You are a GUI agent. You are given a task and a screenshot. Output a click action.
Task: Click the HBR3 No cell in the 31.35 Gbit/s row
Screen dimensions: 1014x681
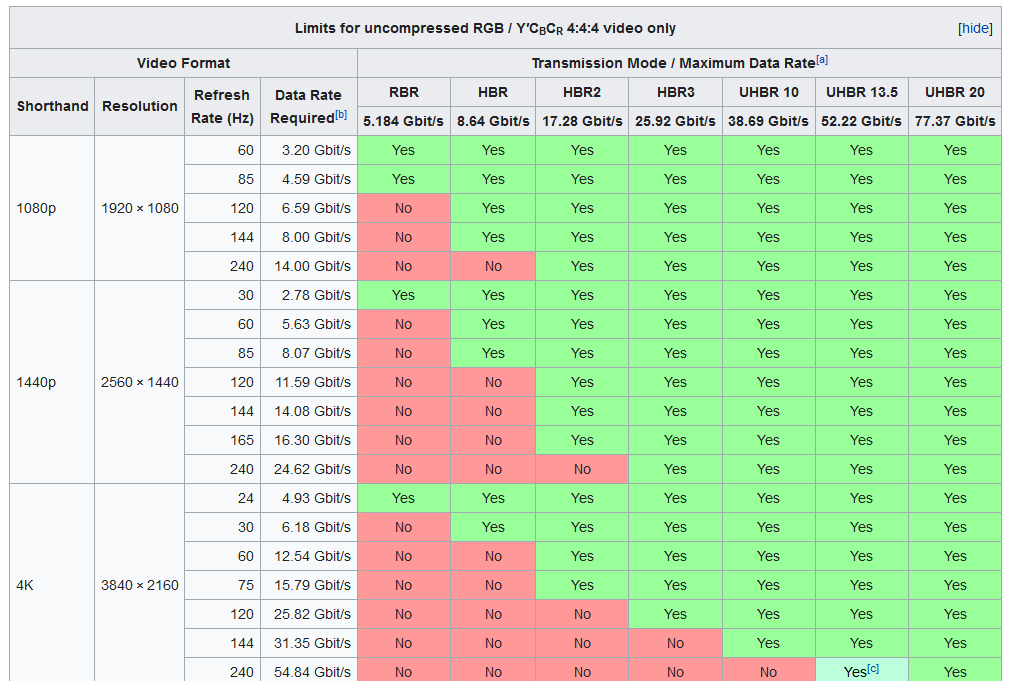click(x=675, y=643)
